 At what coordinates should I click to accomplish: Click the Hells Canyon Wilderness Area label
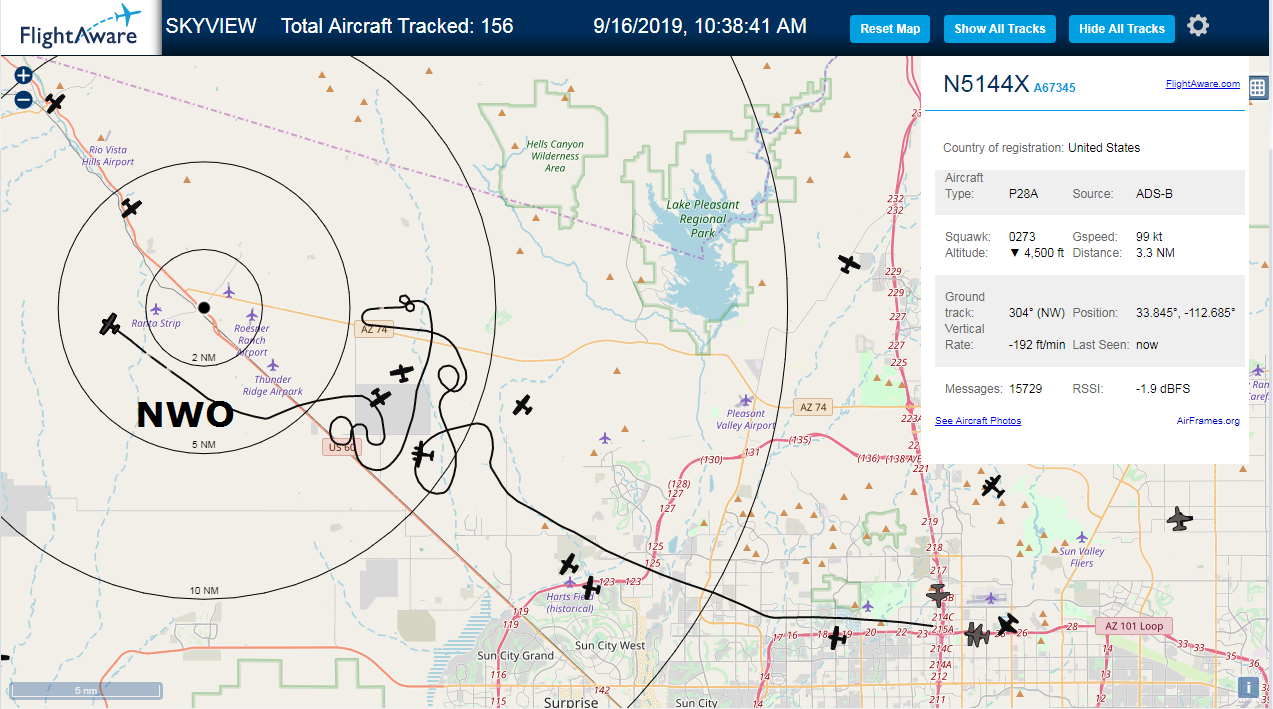point(555,156)
